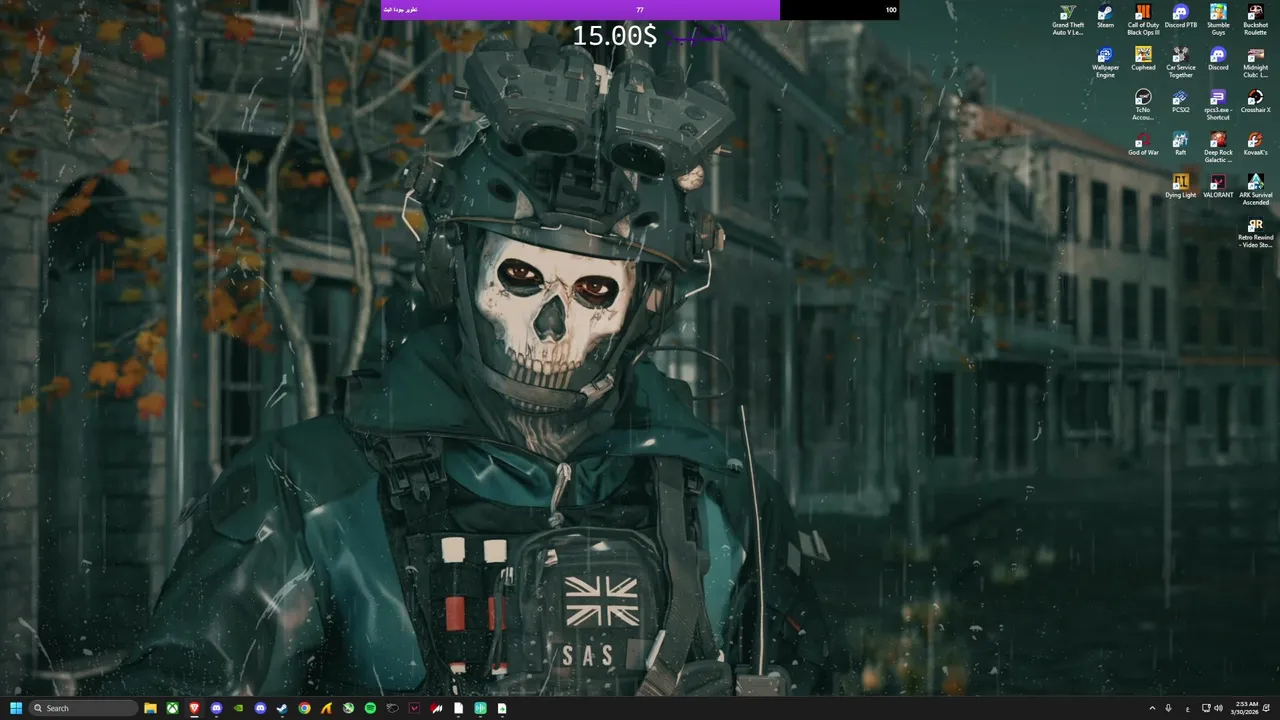1280x720 pixels.
Task: Select the TcNo Account Switcher desktop icon
Action: pos(1143,104)
